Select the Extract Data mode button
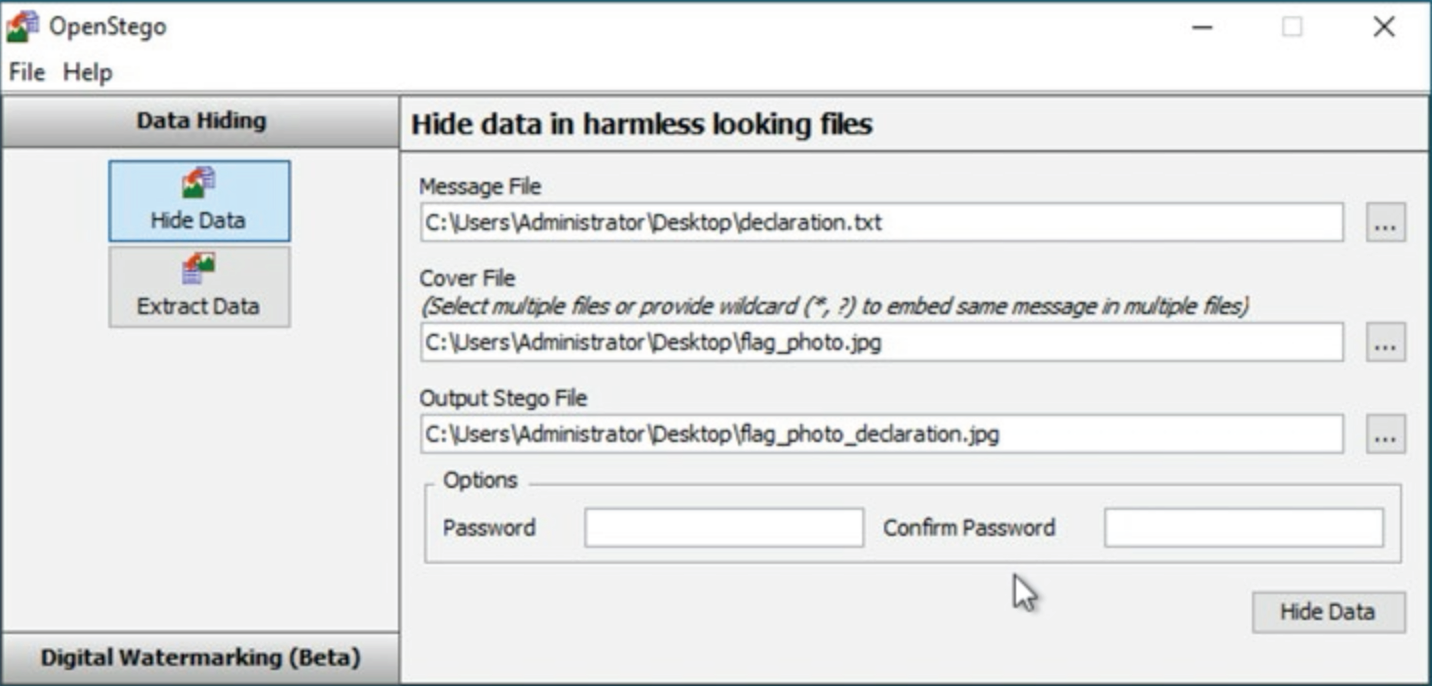Screen dimensions: 1432x686 199,287
